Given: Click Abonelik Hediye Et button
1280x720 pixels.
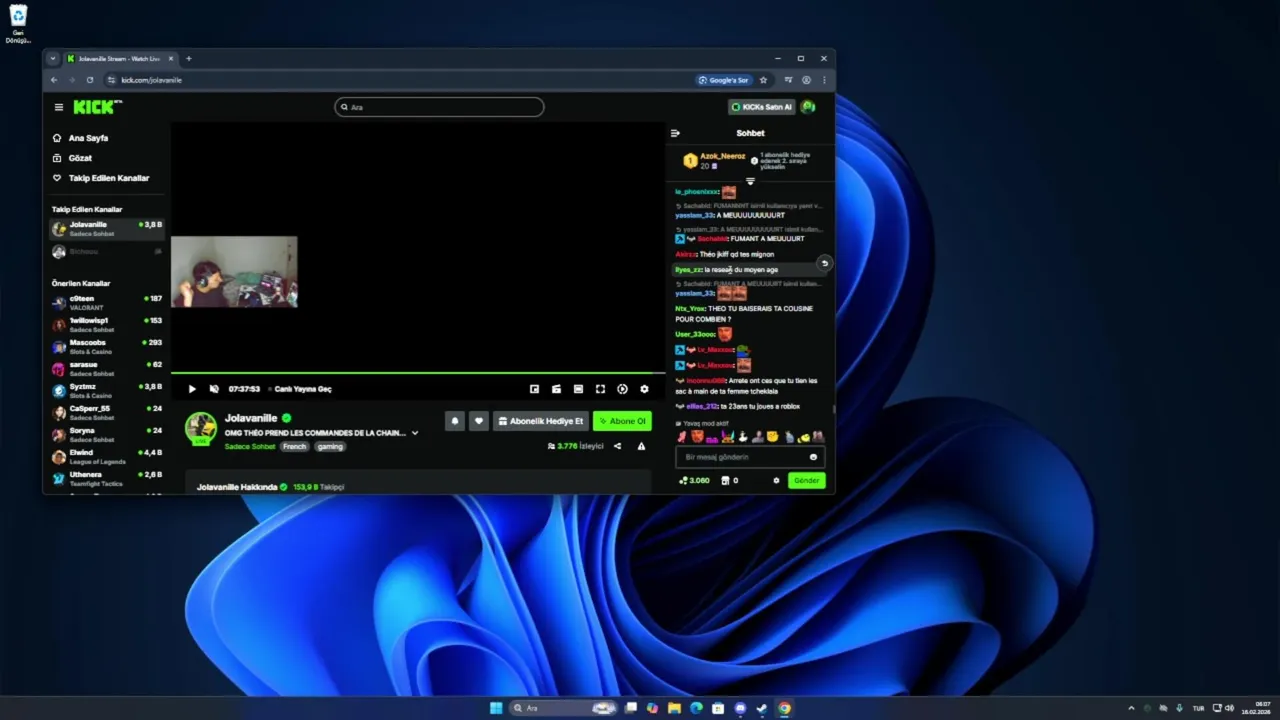Looking at the screenshot, I should (x=541, y=421).
